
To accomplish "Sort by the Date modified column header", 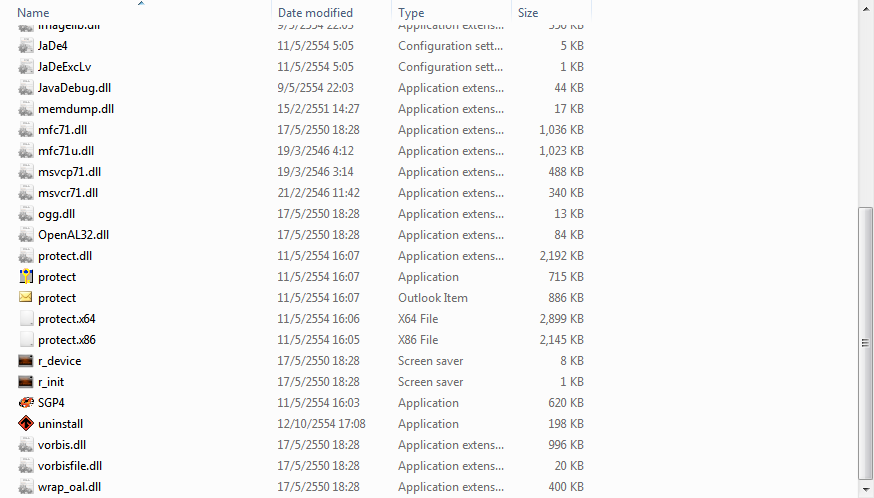I will point(315,13).
